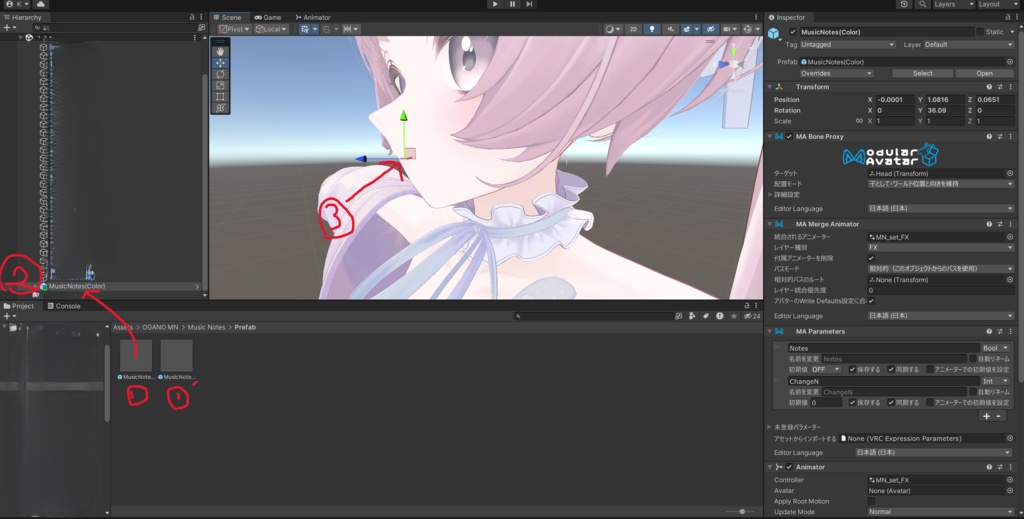Click the global search magnifier icon
Viewport: 1024px width, 519px height.
point(922,4)
